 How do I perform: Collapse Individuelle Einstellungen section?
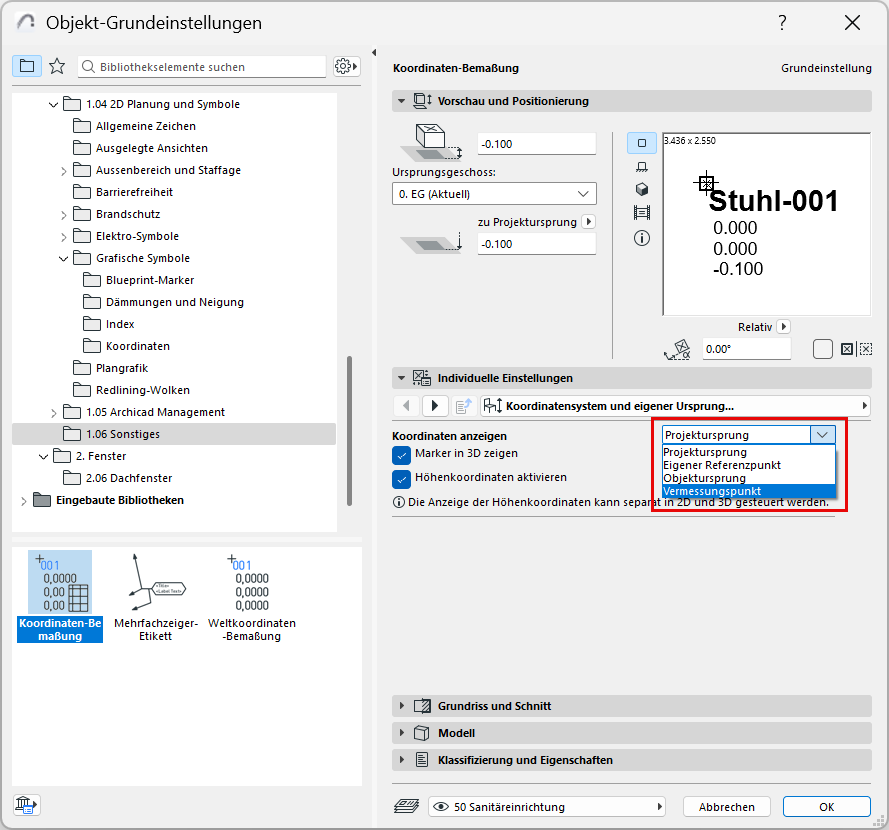pyautogui.click(x=401, y=378)
